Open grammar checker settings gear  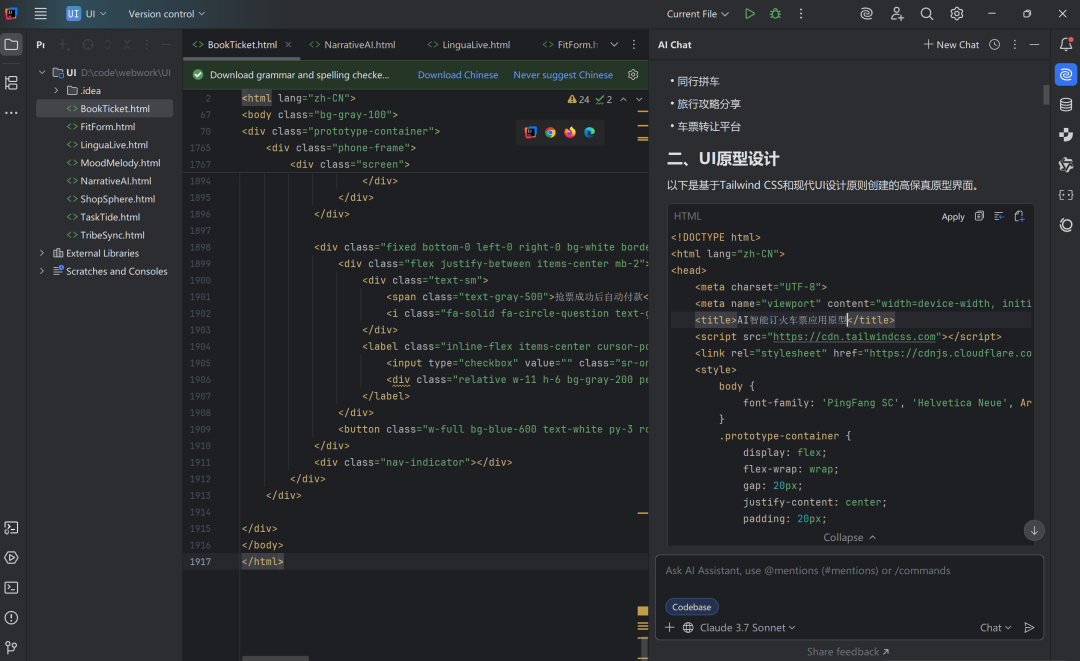click(x=633, y=74)
